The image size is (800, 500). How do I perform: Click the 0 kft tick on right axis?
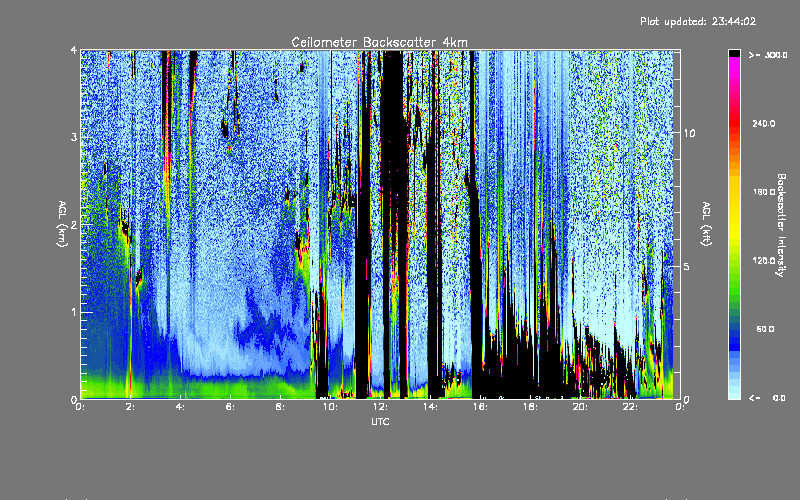[687, 399]
